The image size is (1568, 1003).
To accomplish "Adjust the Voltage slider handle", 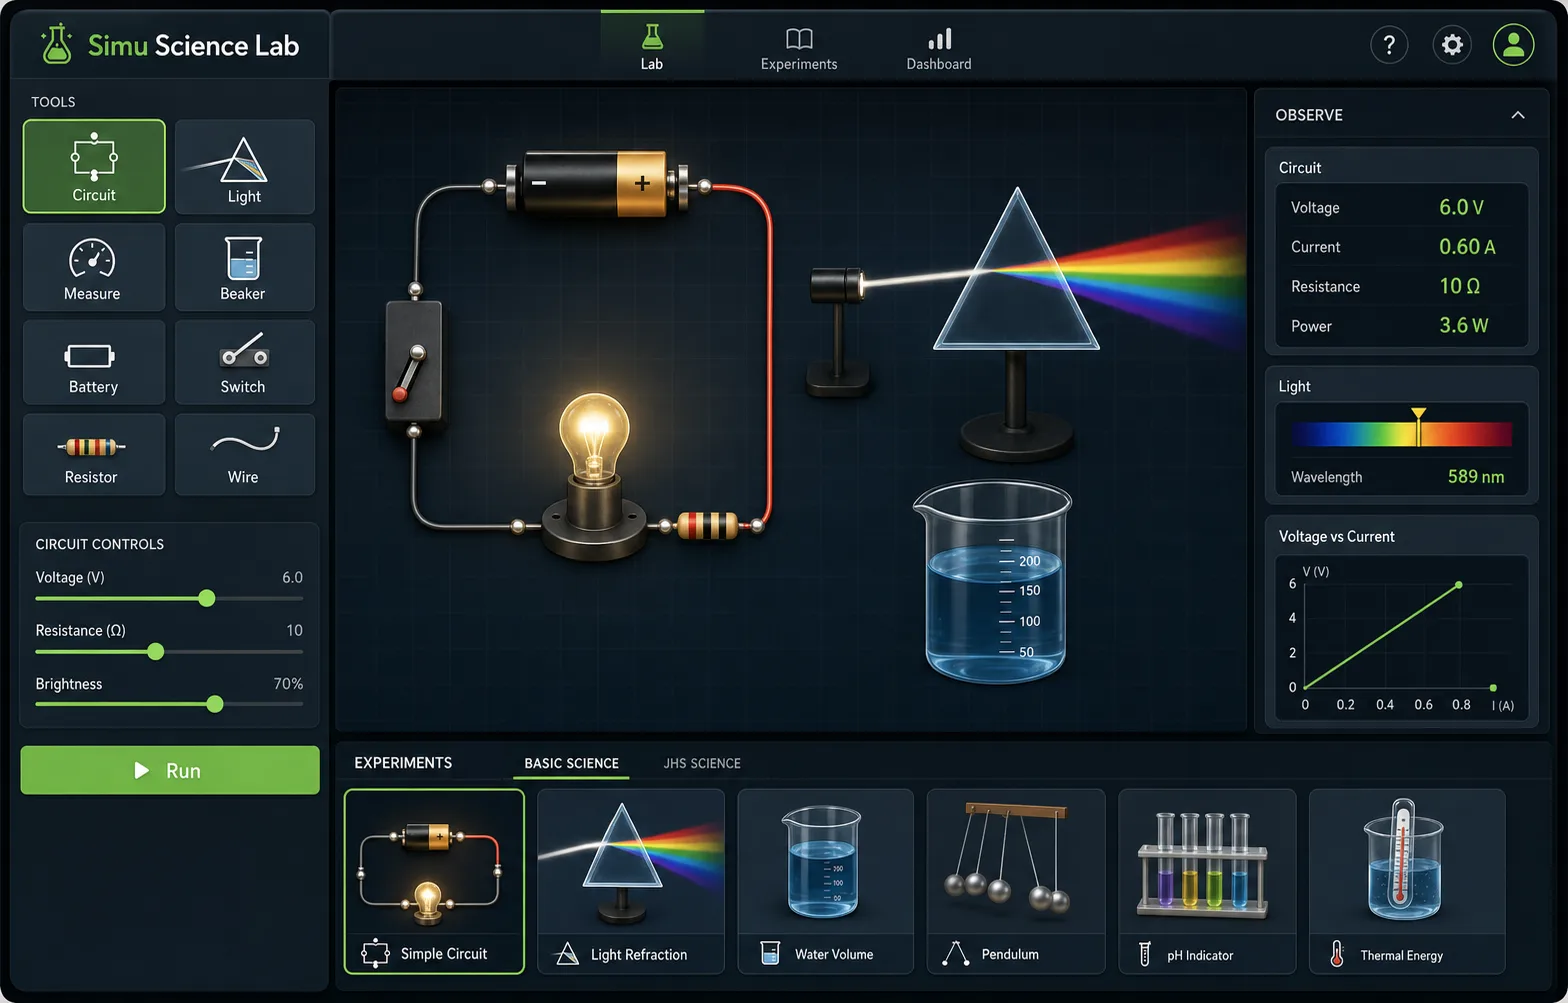I will coord(207,598).
